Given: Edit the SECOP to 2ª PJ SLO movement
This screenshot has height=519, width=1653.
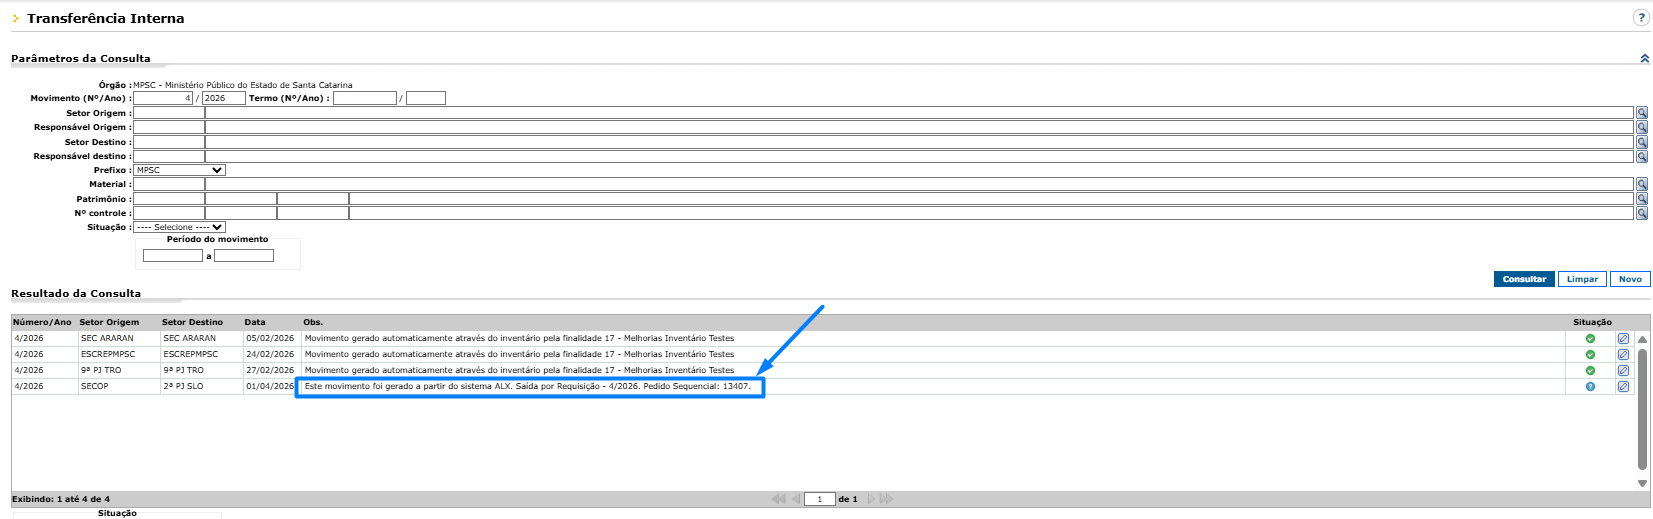Looking at the screenshot, I should 1623,386.
